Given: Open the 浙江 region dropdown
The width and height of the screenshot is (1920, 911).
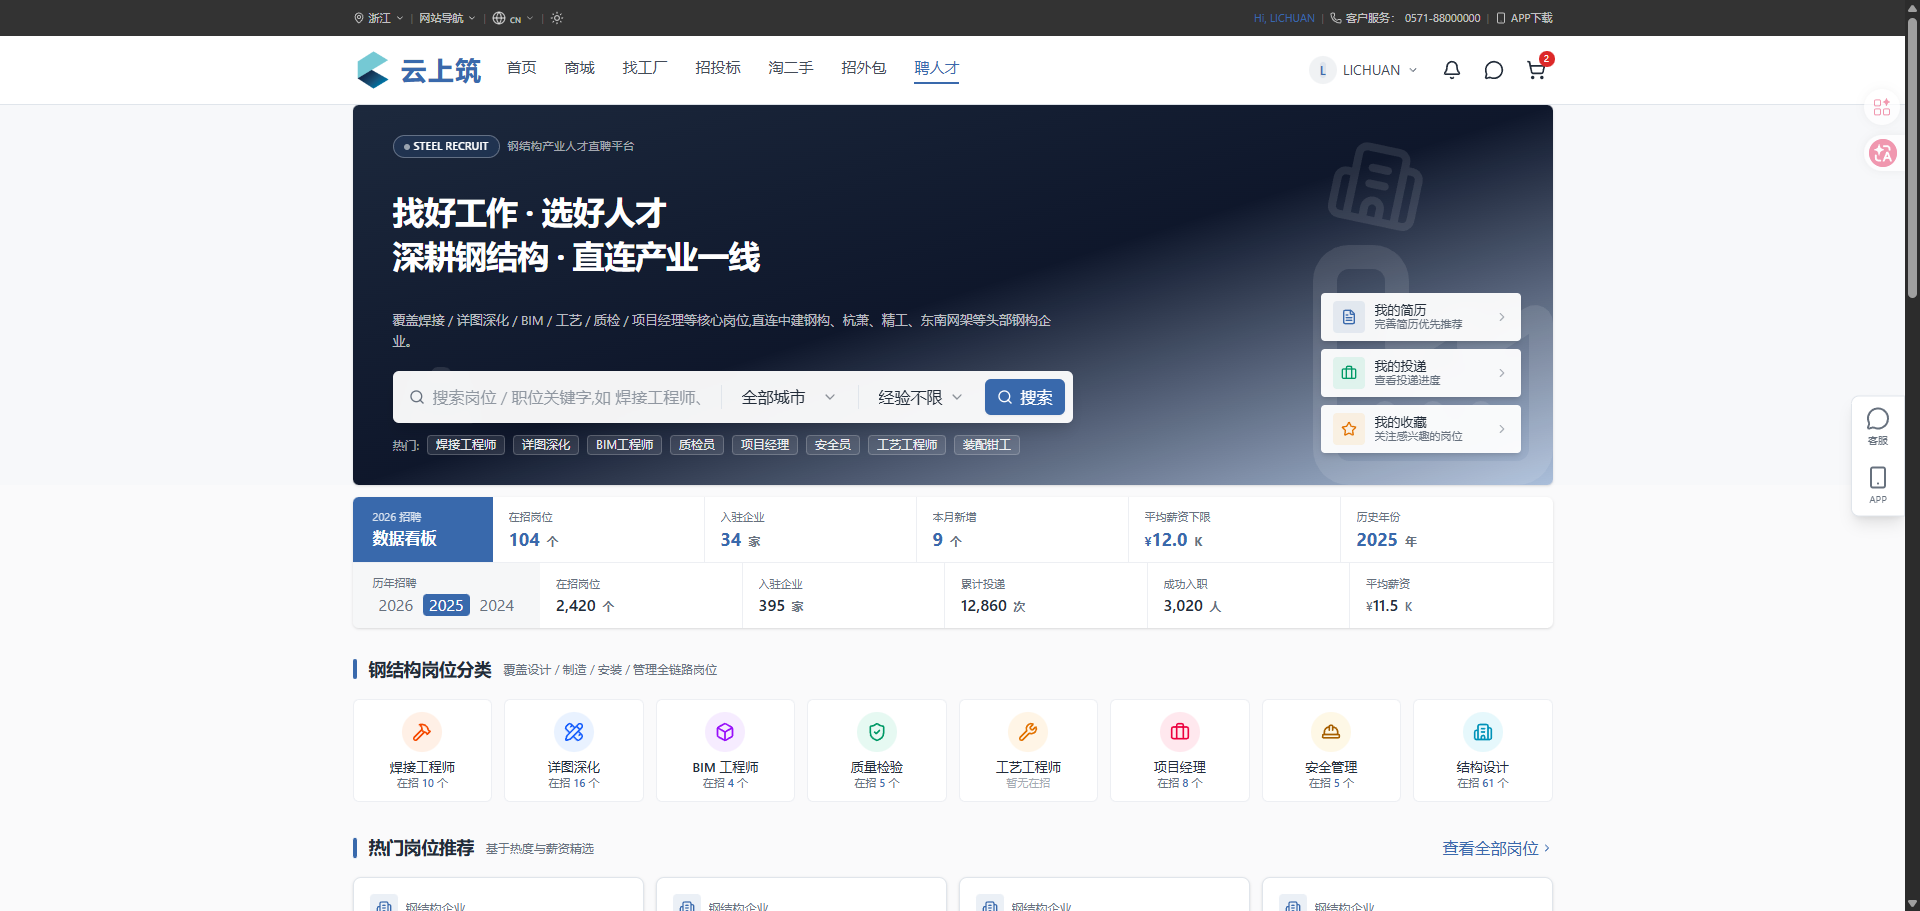Looking at the screenshot, I should pos(379,18).
